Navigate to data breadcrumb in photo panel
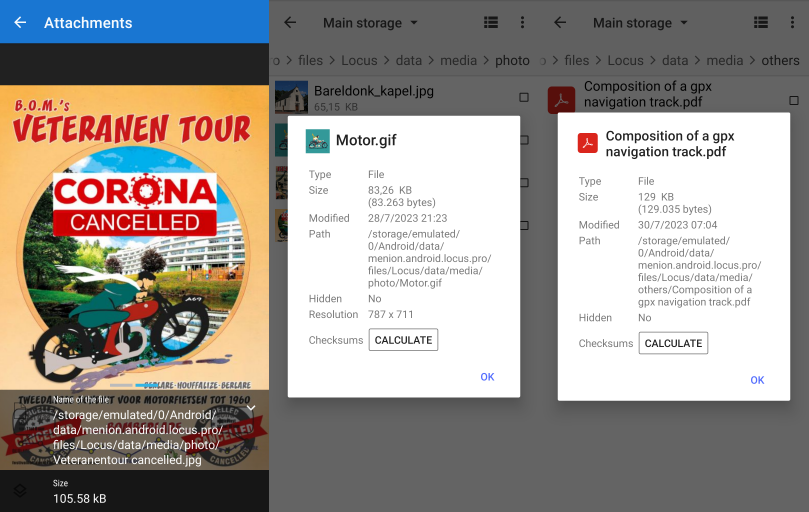The image size is (809, 512). pos(409,60)
